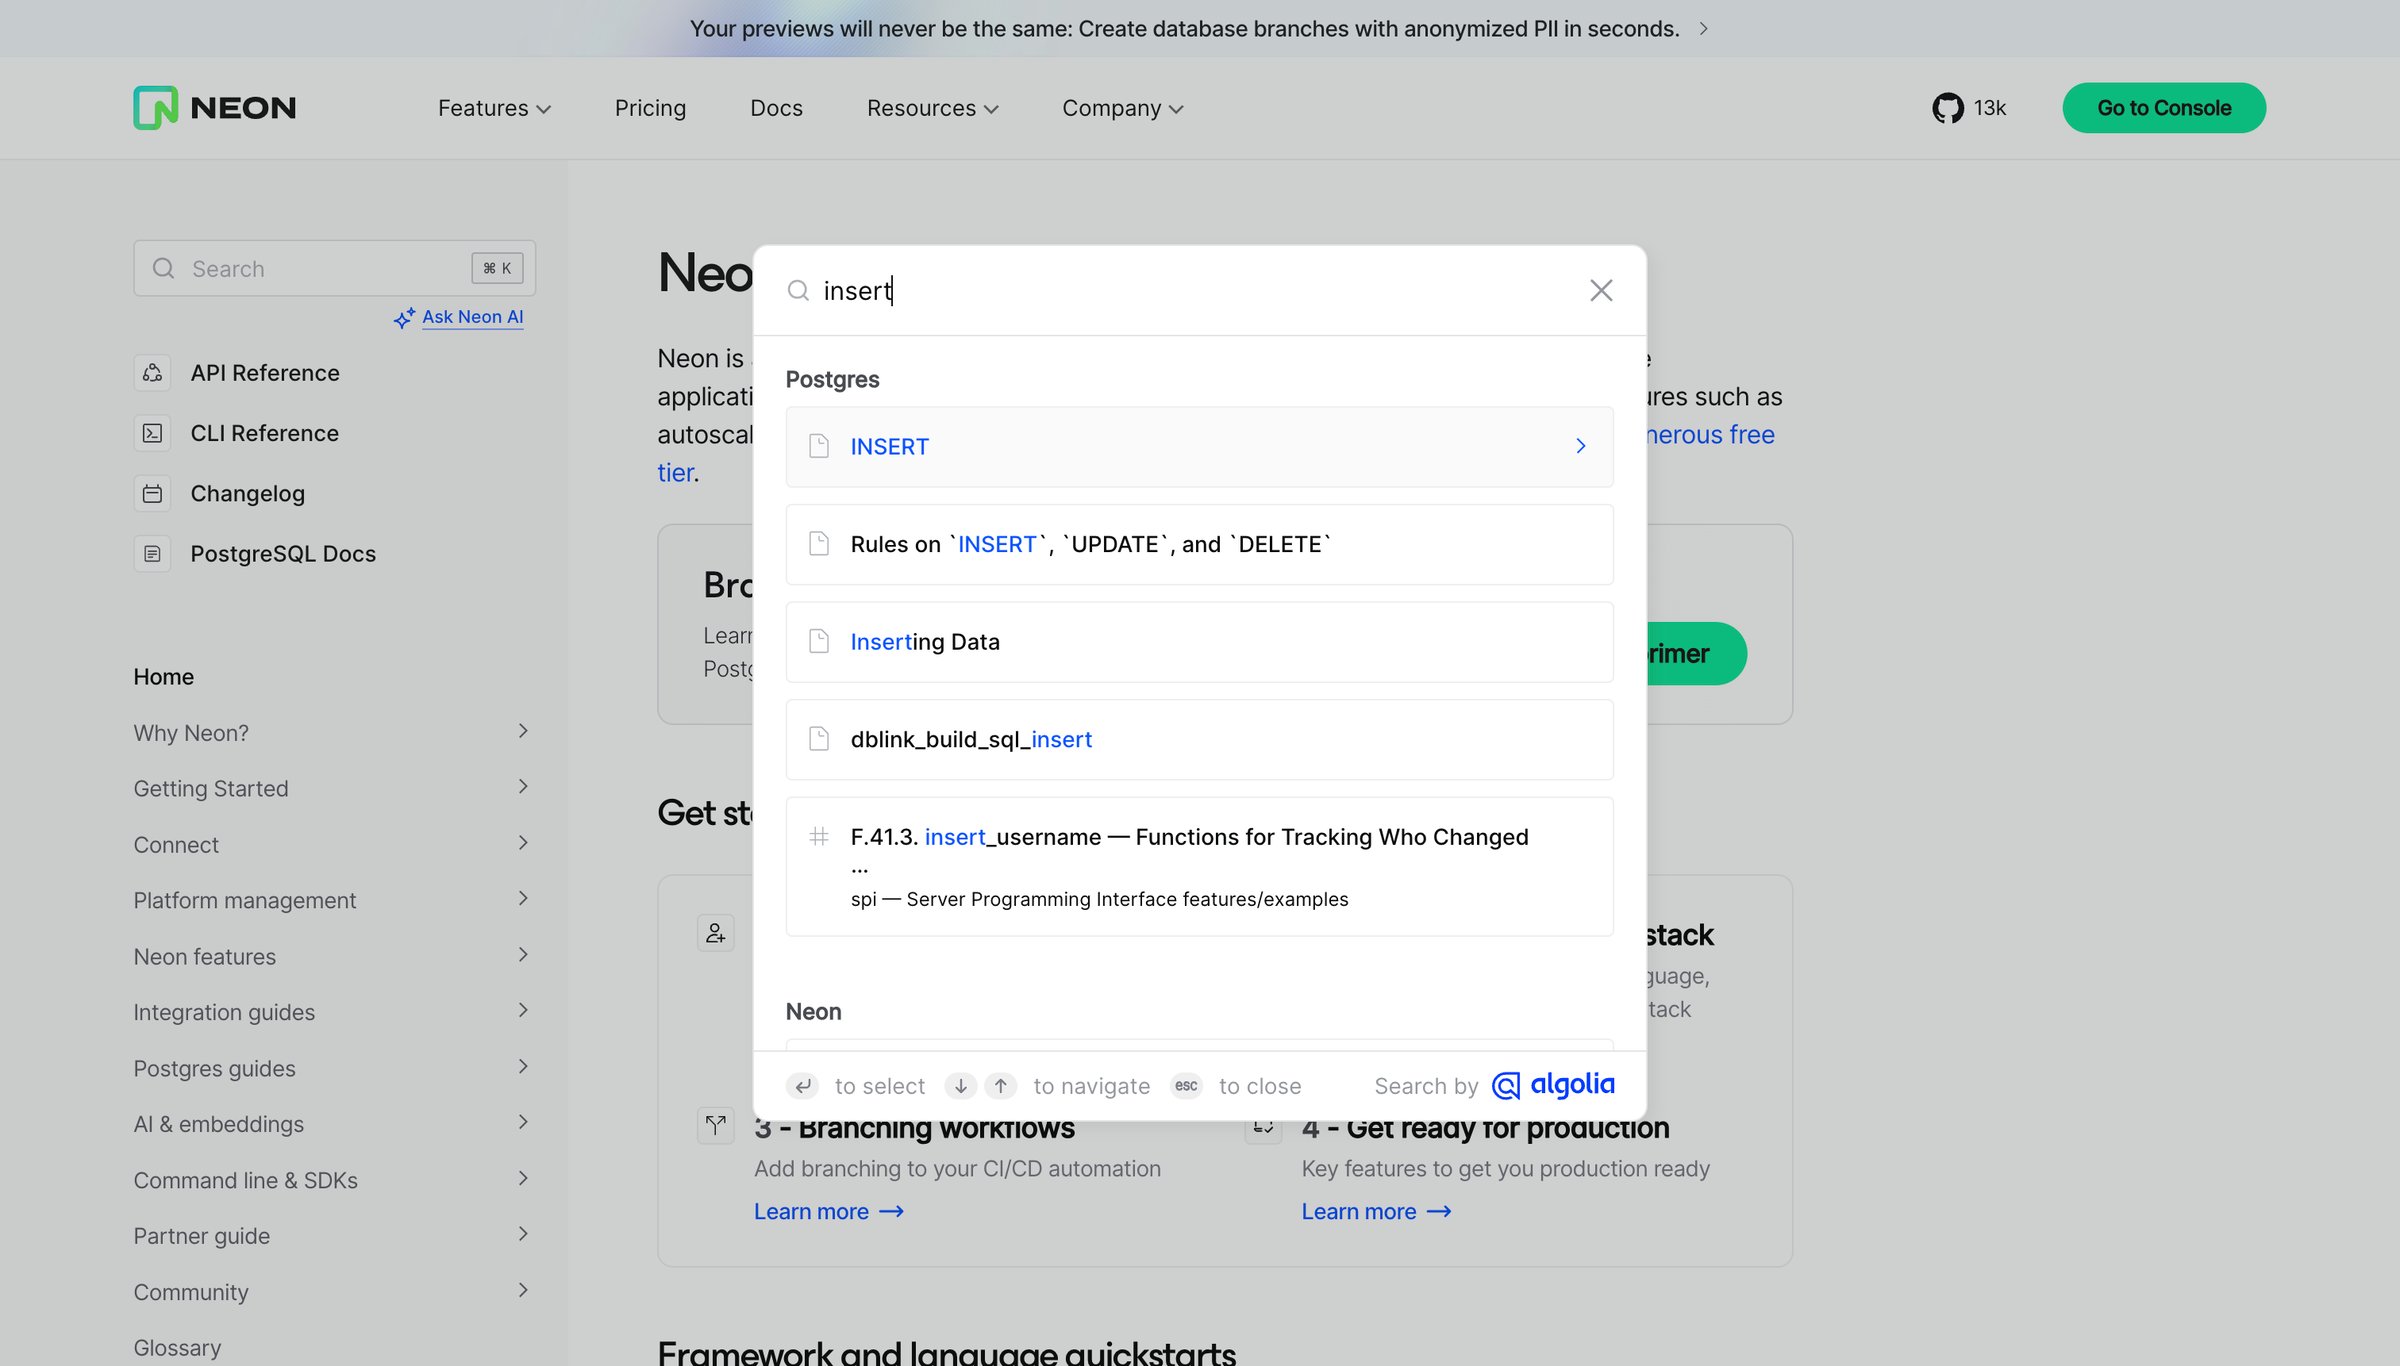The image size is (2400, 1366).
Task: Click Learn more under Branching workflows
Action: 829,1211
